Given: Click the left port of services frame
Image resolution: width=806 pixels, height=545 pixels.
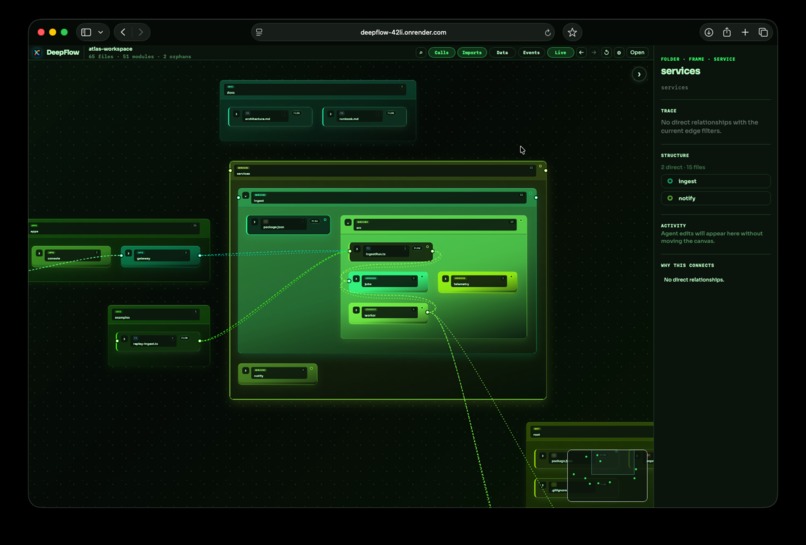Looking at the screenshot, I should pyautogui.click(x=230, y=171).
